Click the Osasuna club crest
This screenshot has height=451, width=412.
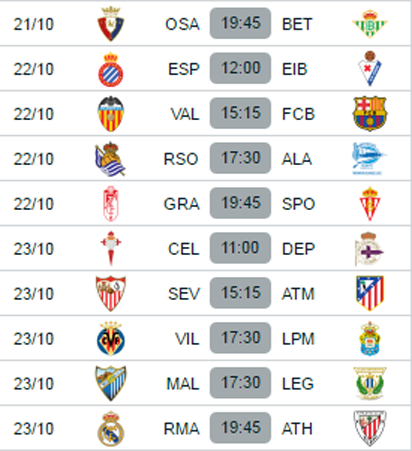[111, 24]
